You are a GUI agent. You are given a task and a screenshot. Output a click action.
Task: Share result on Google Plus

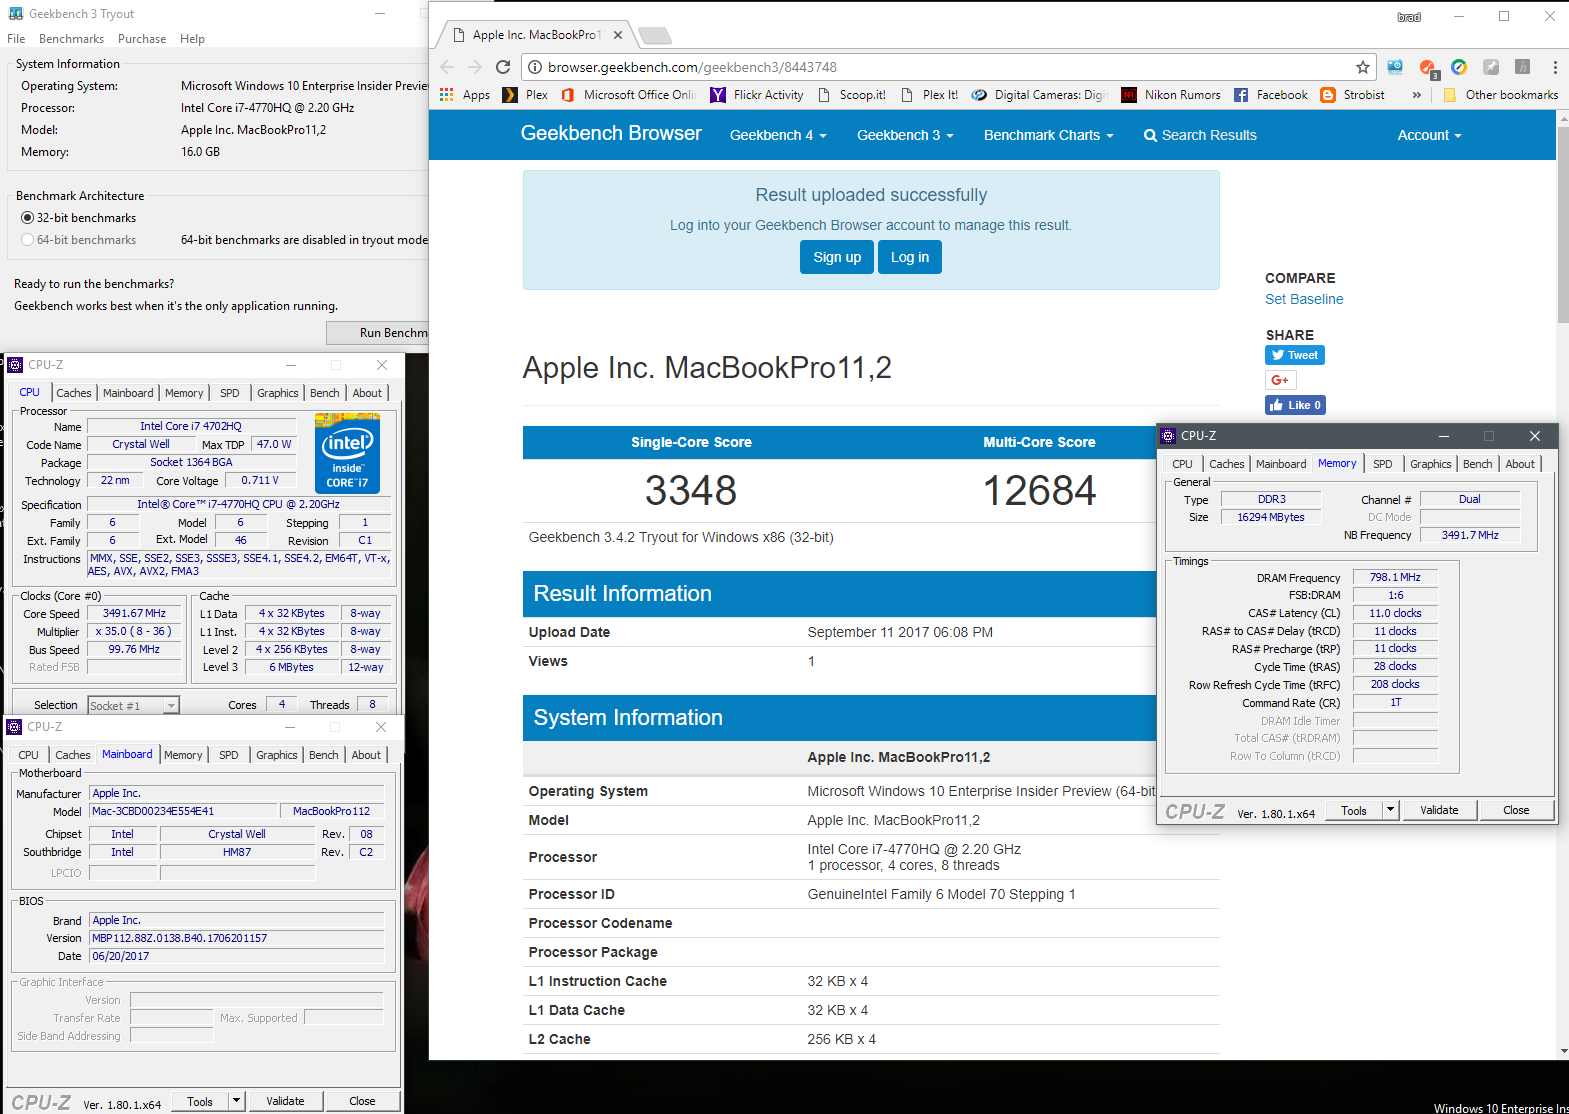coord(1280,380)
